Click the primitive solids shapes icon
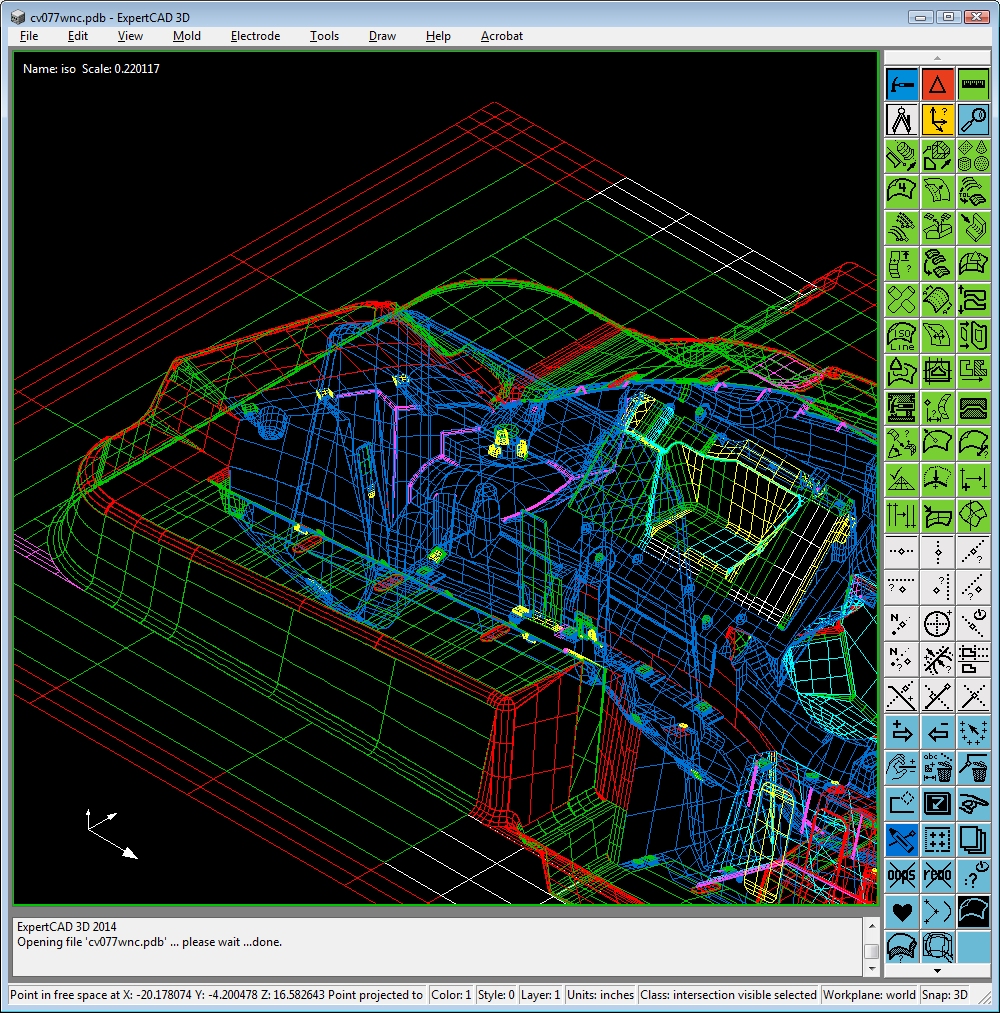Viewport: 1000px width, 1013px height. click(974, 156)
